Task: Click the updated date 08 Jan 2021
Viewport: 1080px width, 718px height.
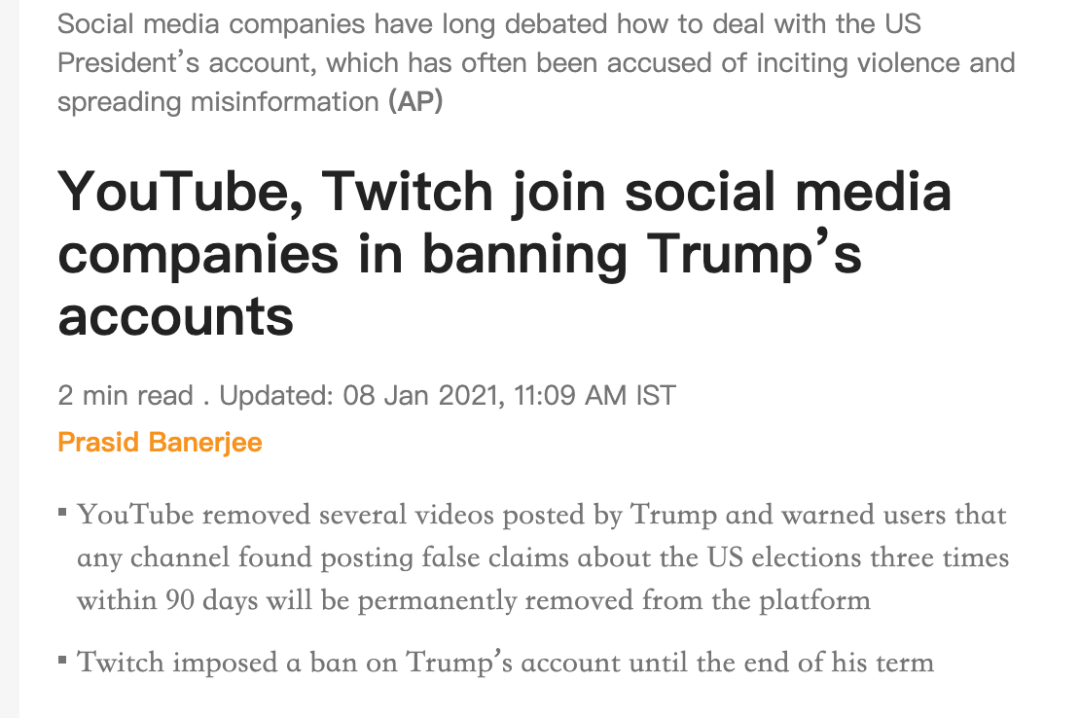Action: (x=420, y=396)
